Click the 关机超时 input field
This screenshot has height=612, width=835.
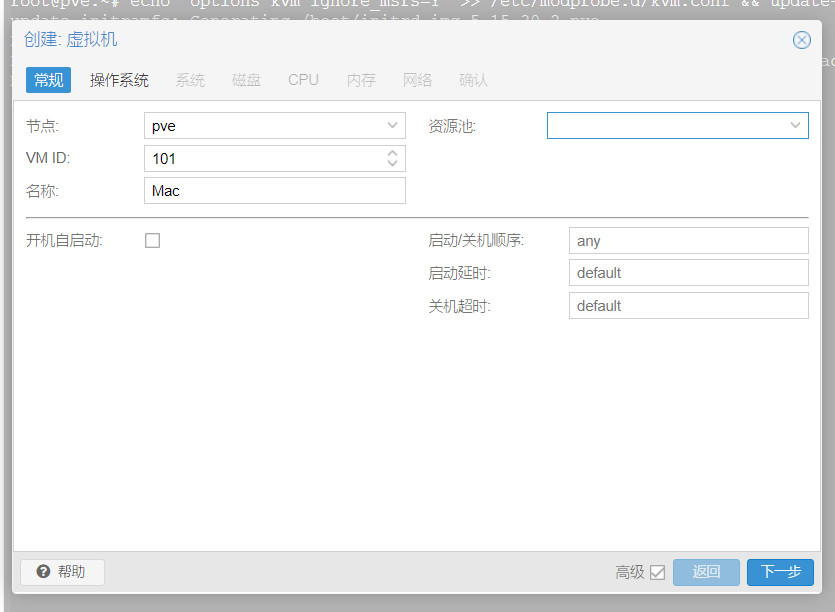[x=687, y=306]
